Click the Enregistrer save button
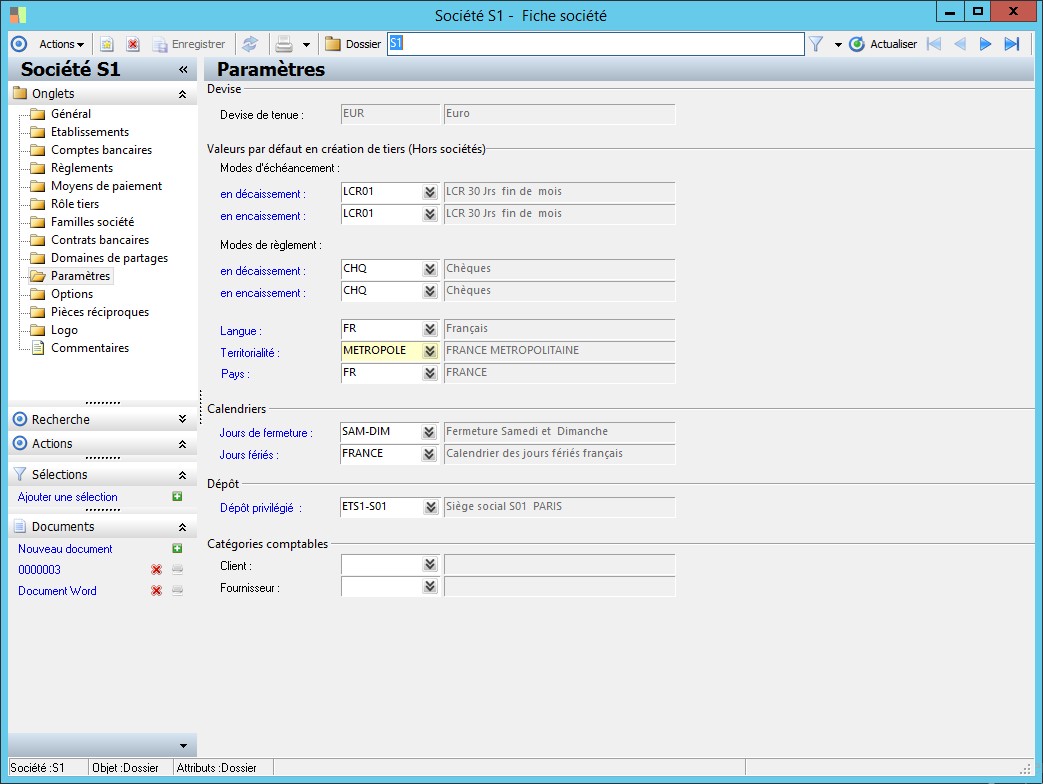 189,44
